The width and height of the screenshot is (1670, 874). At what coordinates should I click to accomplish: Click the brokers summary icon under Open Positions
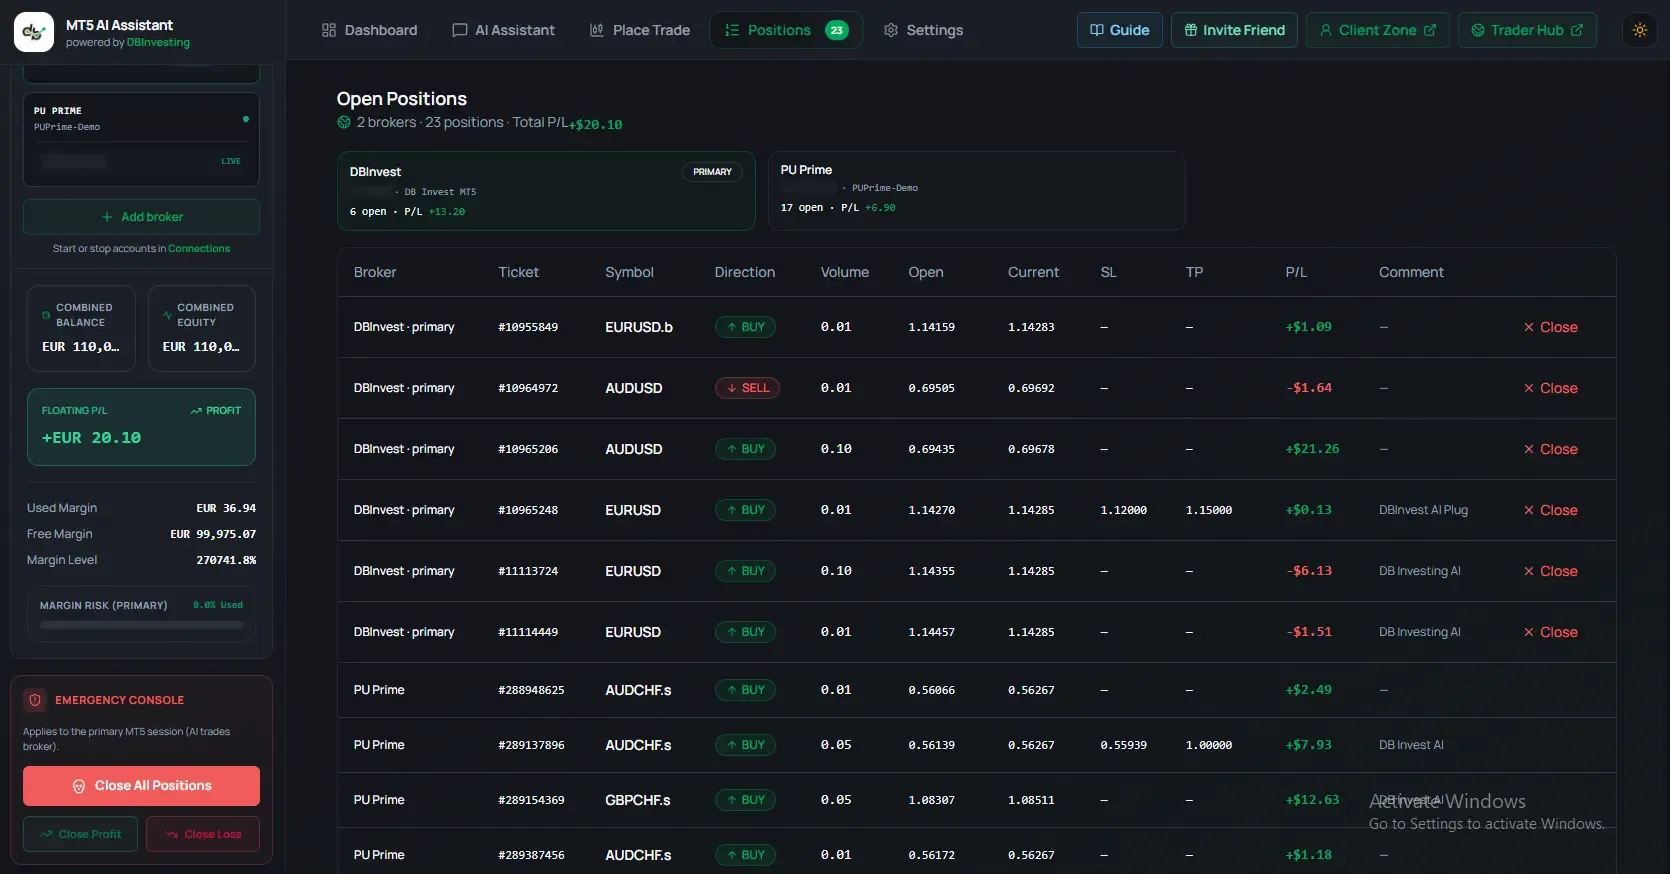[344, 122]
